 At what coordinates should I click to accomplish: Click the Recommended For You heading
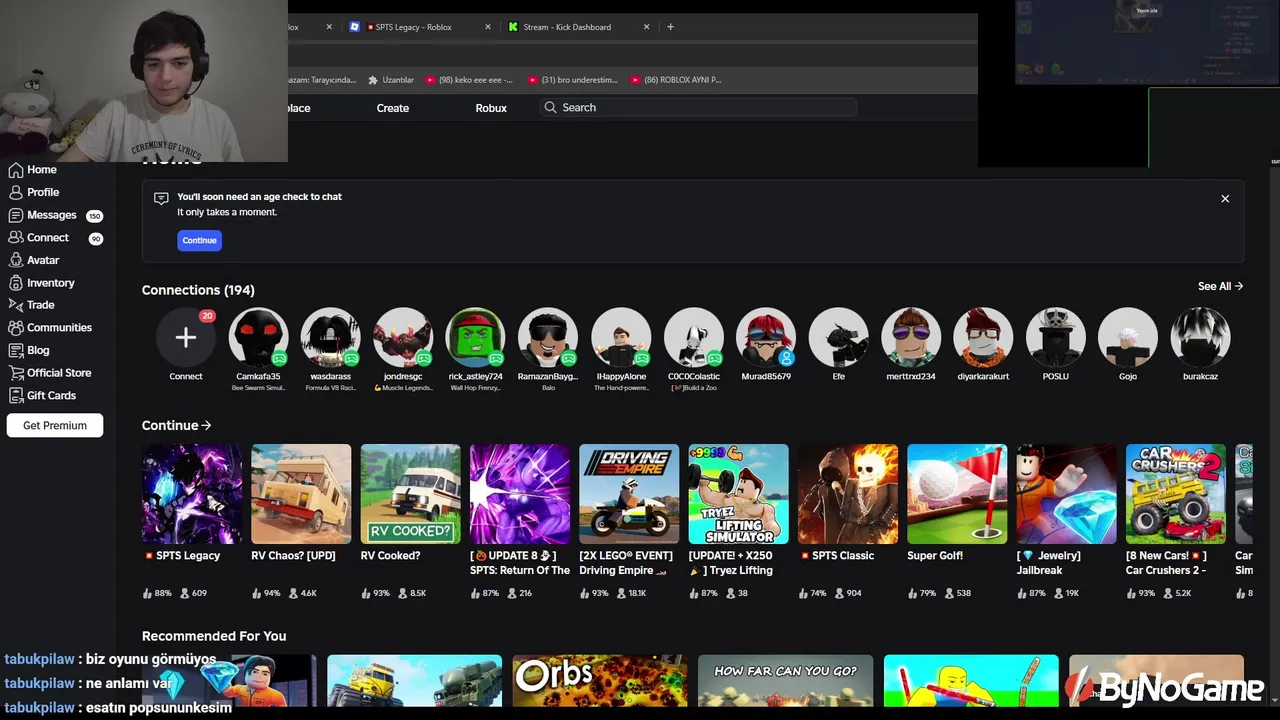click(214, 636)
